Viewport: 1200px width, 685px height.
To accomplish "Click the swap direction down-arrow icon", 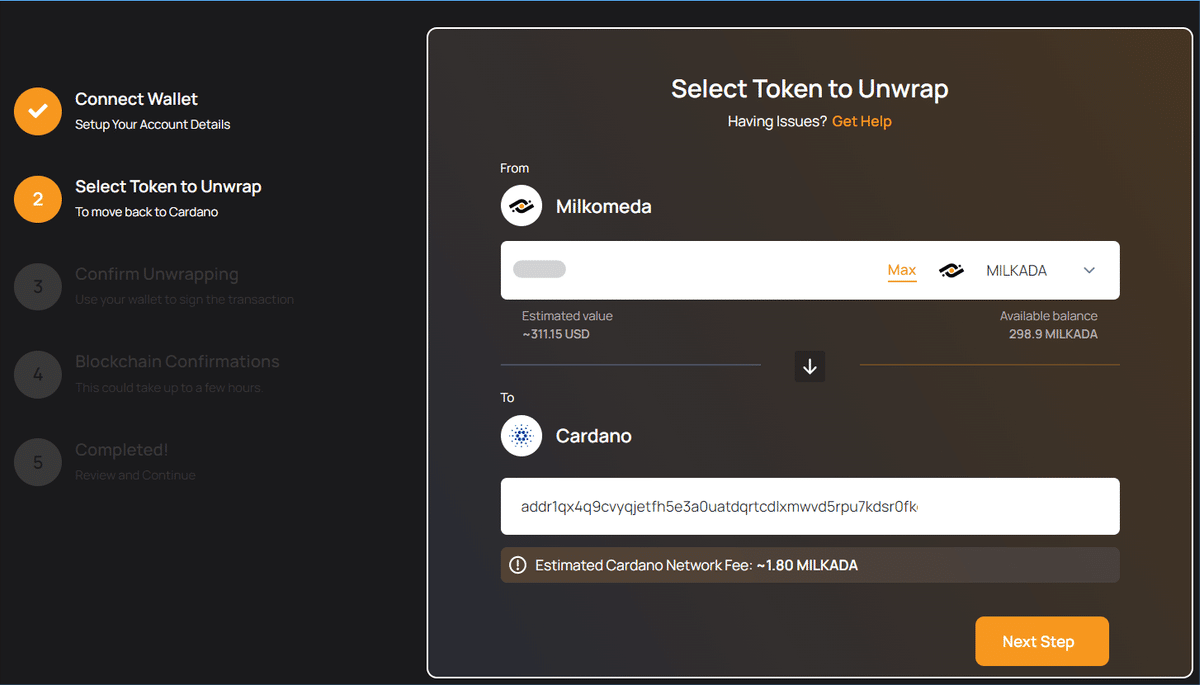I will 810,366.
